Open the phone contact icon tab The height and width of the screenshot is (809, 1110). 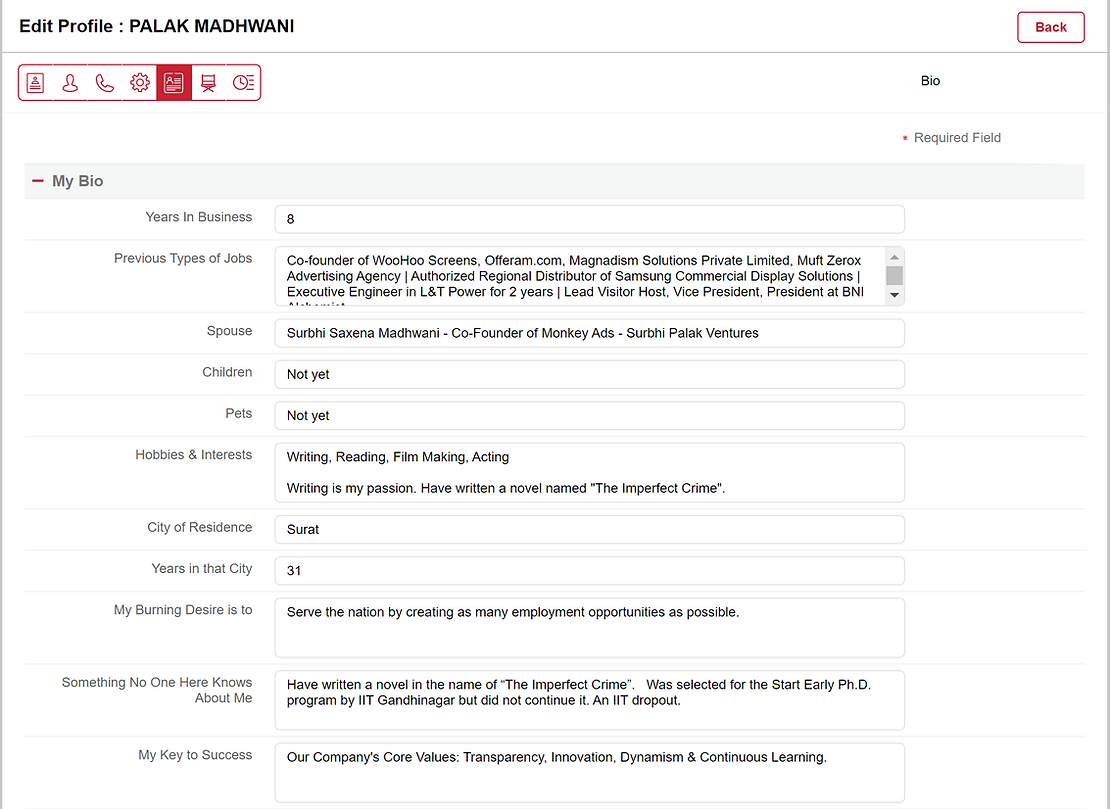pyautogui.click(x=105, y=83)
